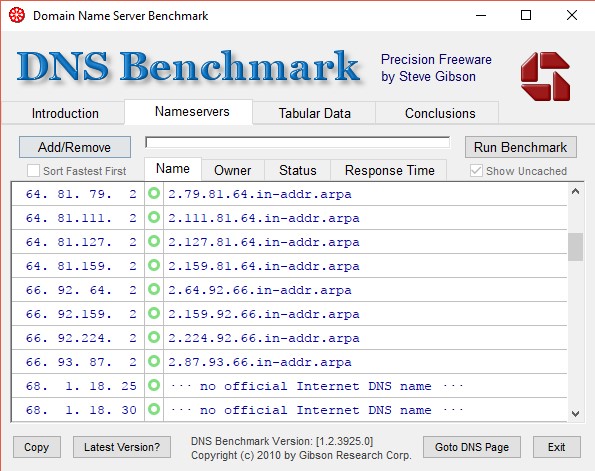The width and height of the screenshot is (595, 471).
Task: Click green status circle for 68.1.18.30
Action: click(154, 409)
